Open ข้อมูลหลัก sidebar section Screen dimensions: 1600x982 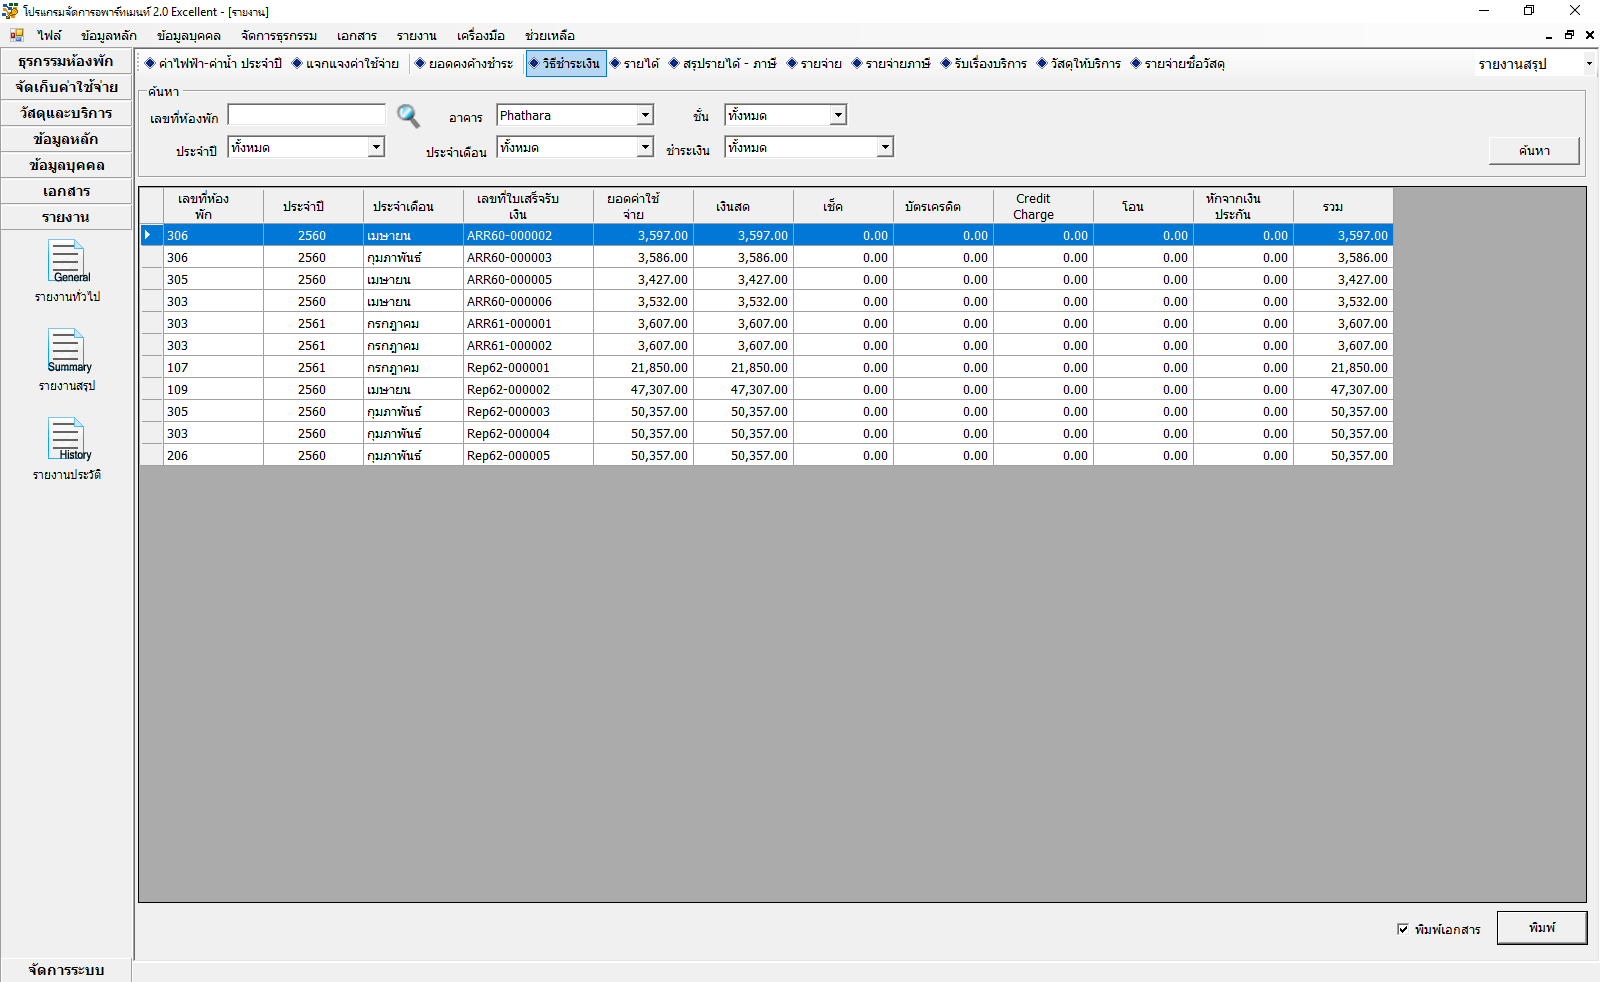[x=66, y=139]
